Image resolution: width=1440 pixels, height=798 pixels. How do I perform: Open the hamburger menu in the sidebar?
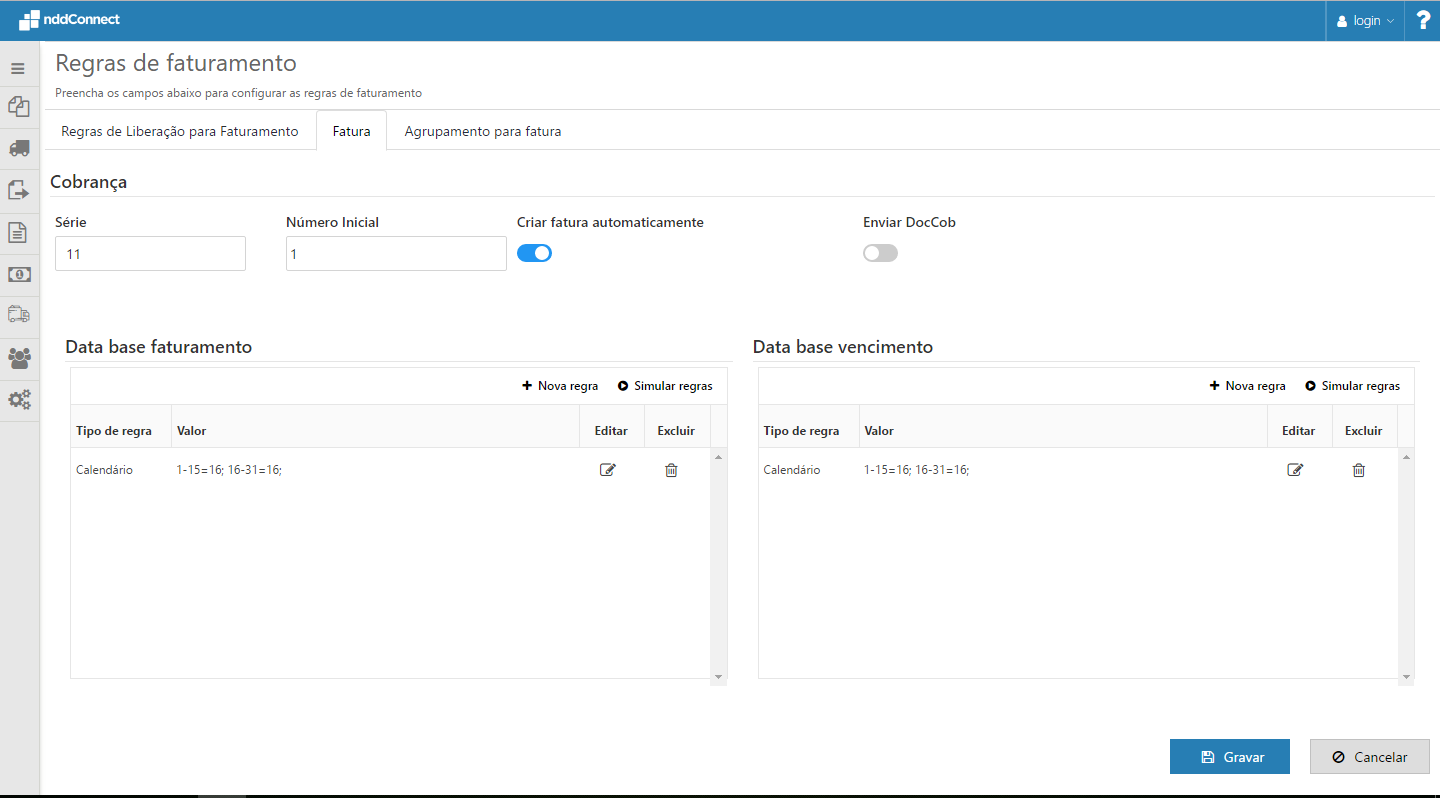tap(18, 69)
